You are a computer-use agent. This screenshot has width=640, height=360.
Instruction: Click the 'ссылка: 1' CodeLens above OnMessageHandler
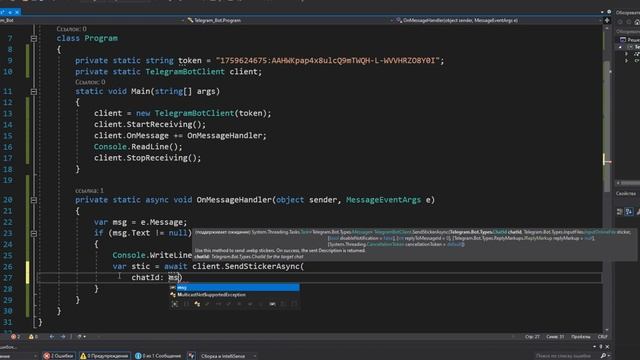pyautogui.click(x=89, y=191)
